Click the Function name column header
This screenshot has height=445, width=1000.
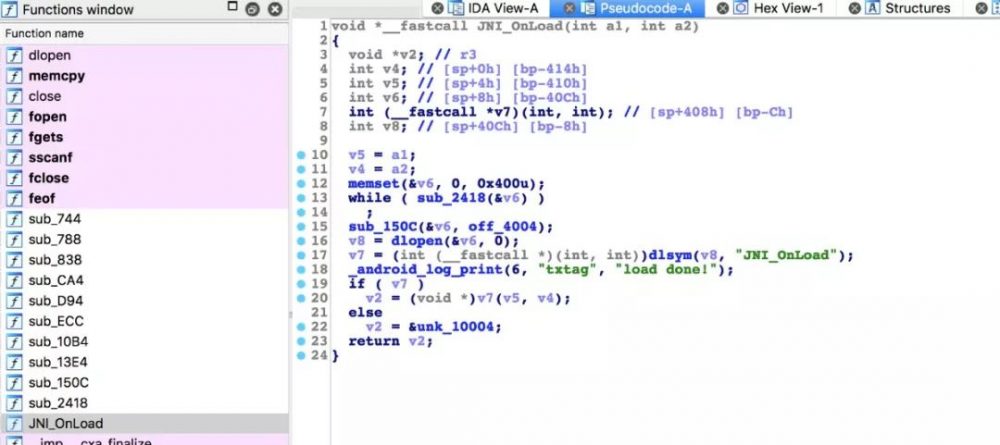pos(144,33)
